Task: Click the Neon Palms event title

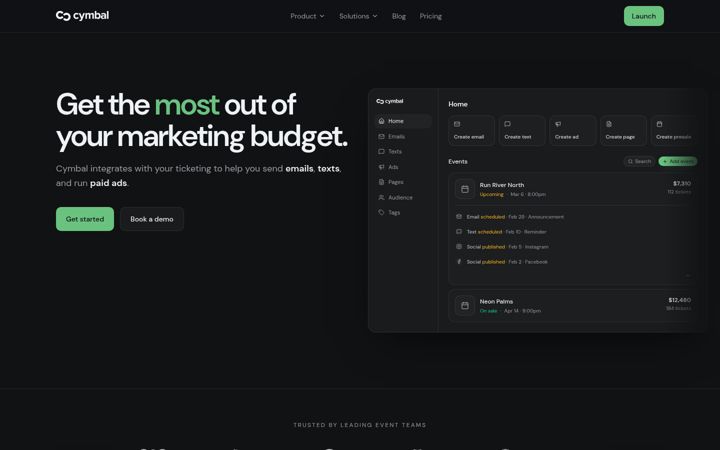Action: 496,302
